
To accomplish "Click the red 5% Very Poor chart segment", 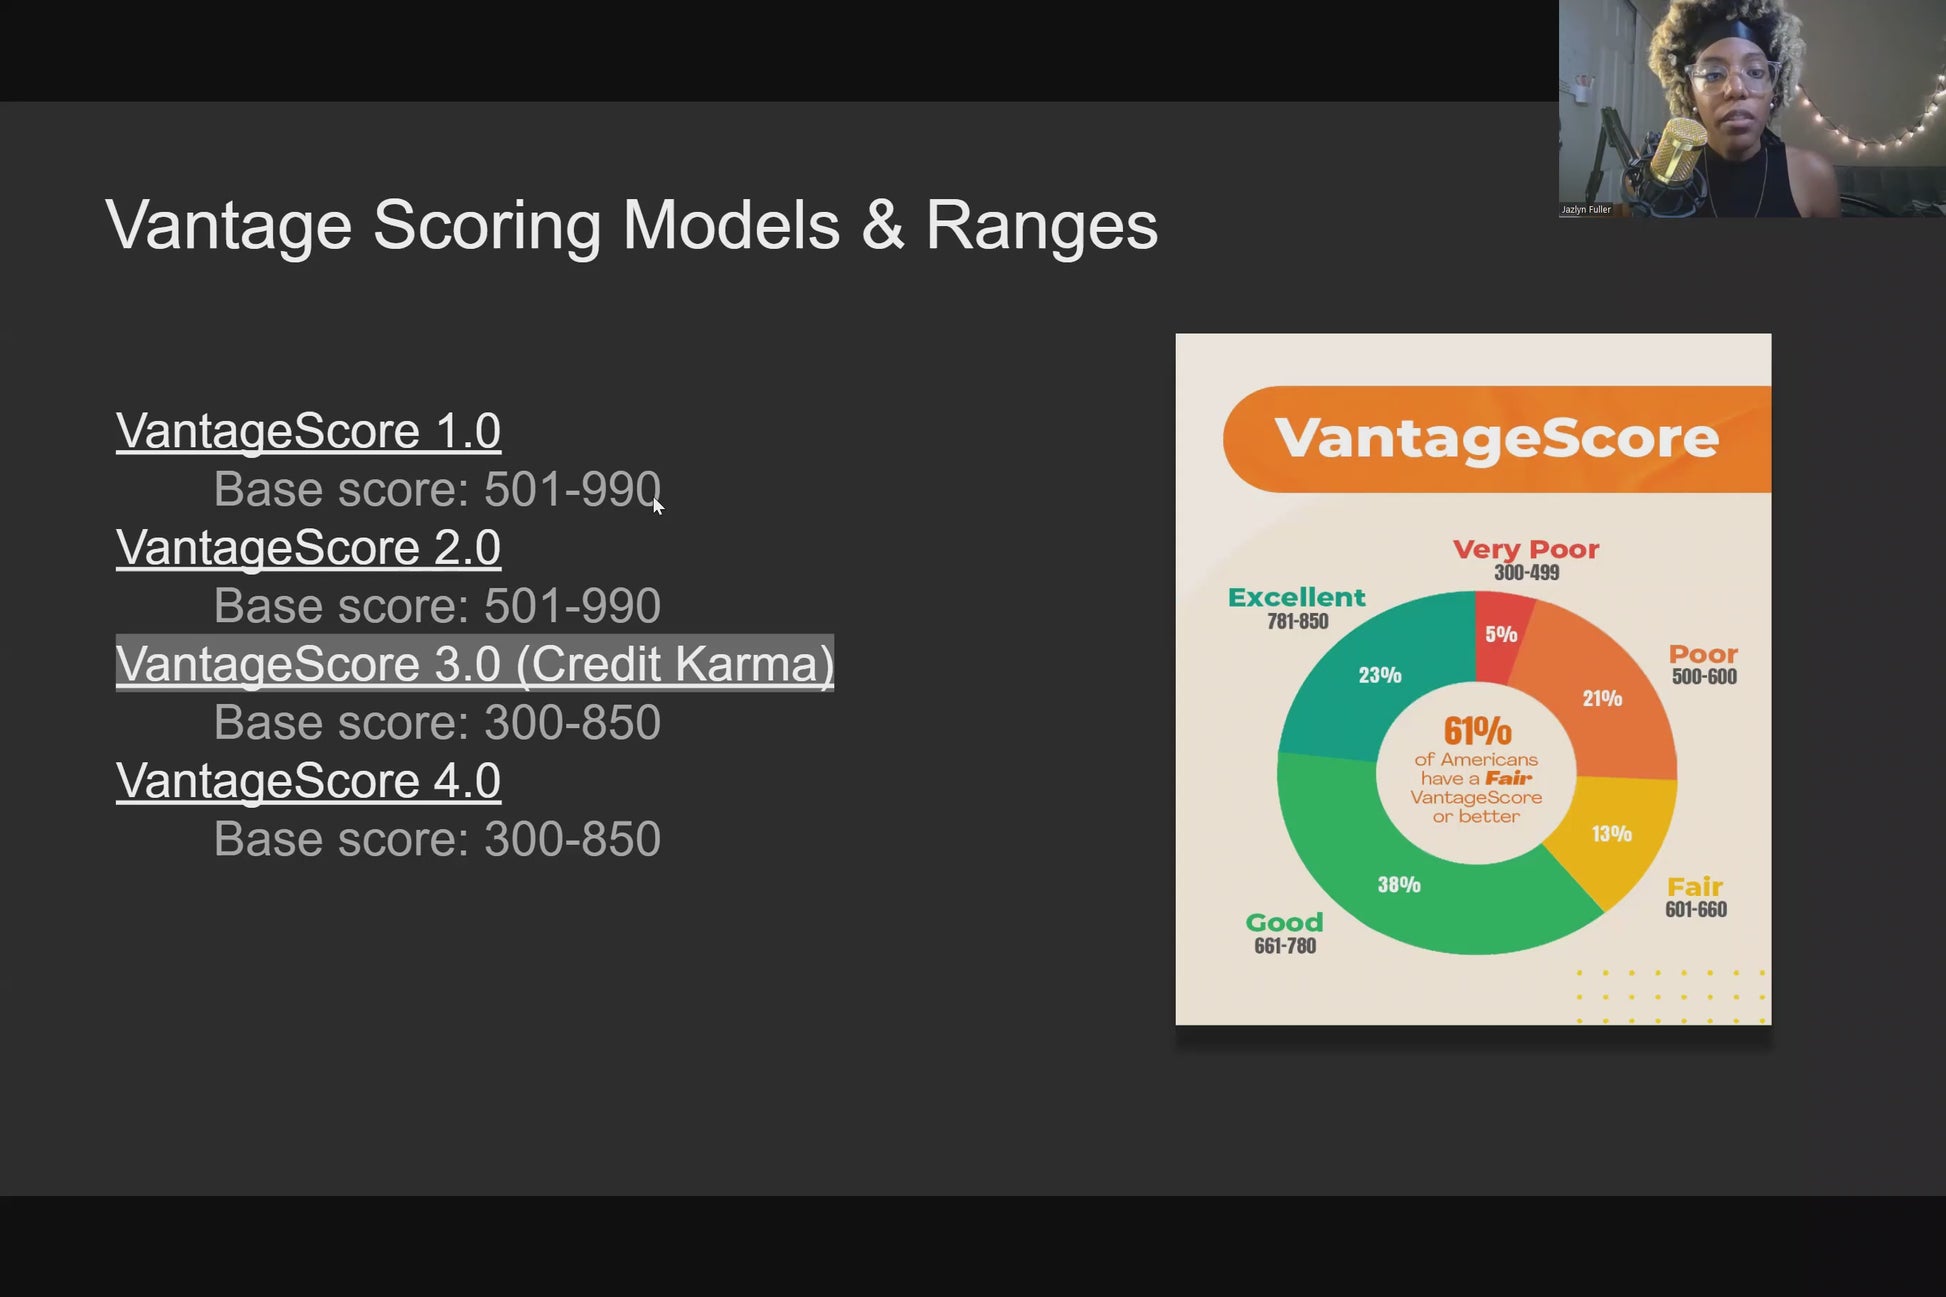I will click(x=1499, y=634).
